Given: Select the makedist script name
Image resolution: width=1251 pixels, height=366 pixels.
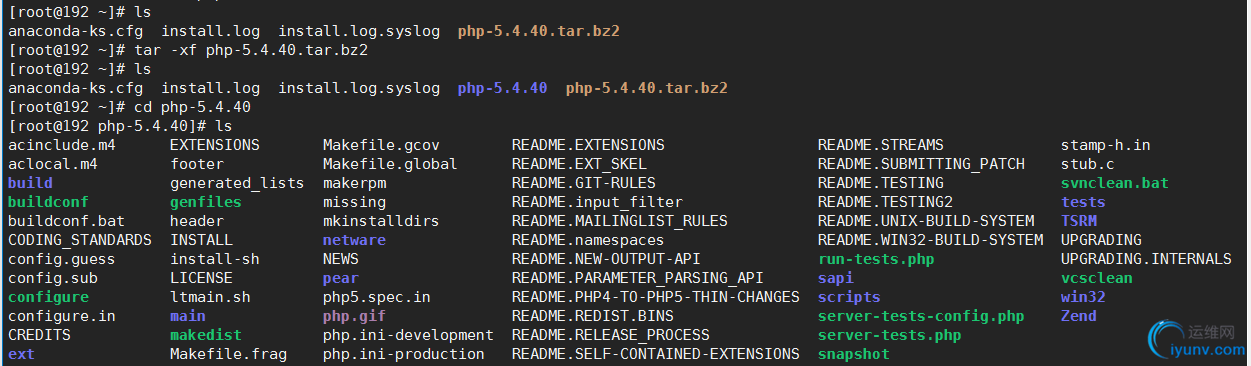Looking at the screenshot, I should point(206,335).
